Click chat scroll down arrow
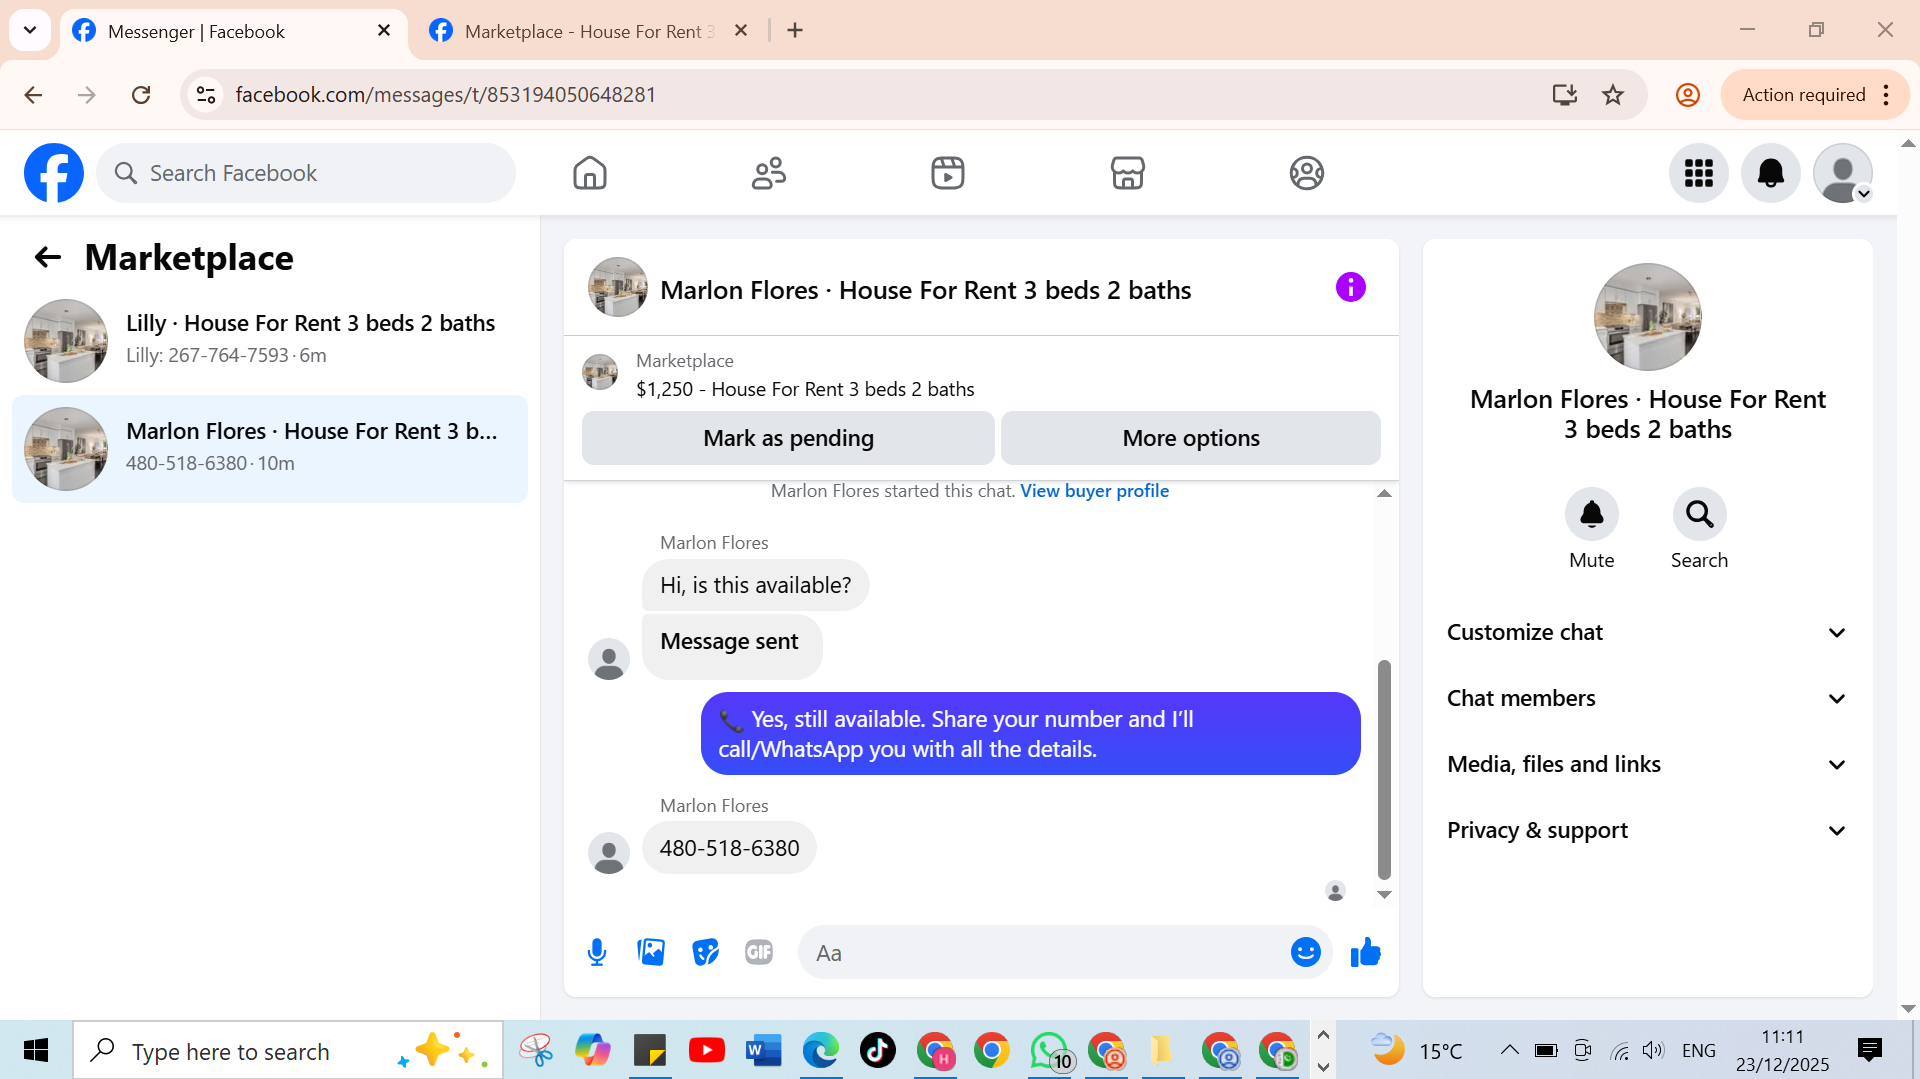 [x=1384, y=895]
